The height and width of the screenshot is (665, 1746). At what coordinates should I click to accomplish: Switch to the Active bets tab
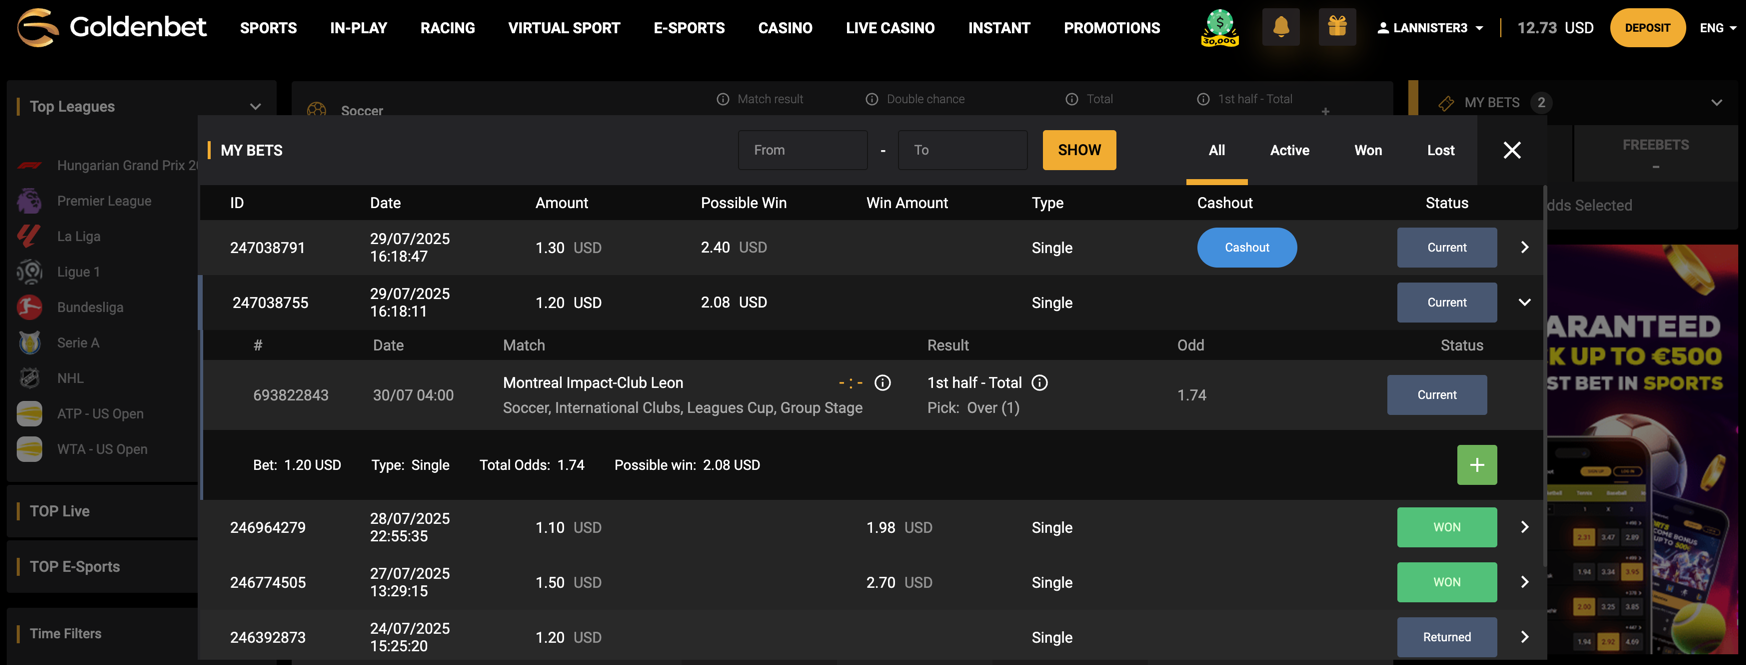[1289, 150]
